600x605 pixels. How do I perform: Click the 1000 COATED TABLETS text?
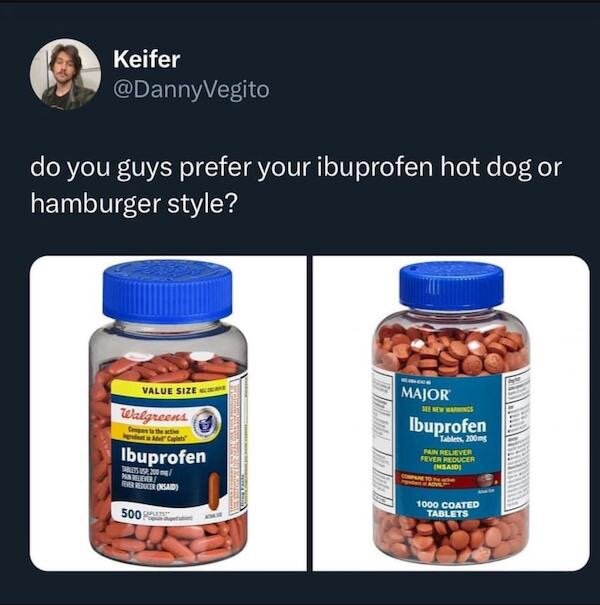tap(448, 509)
